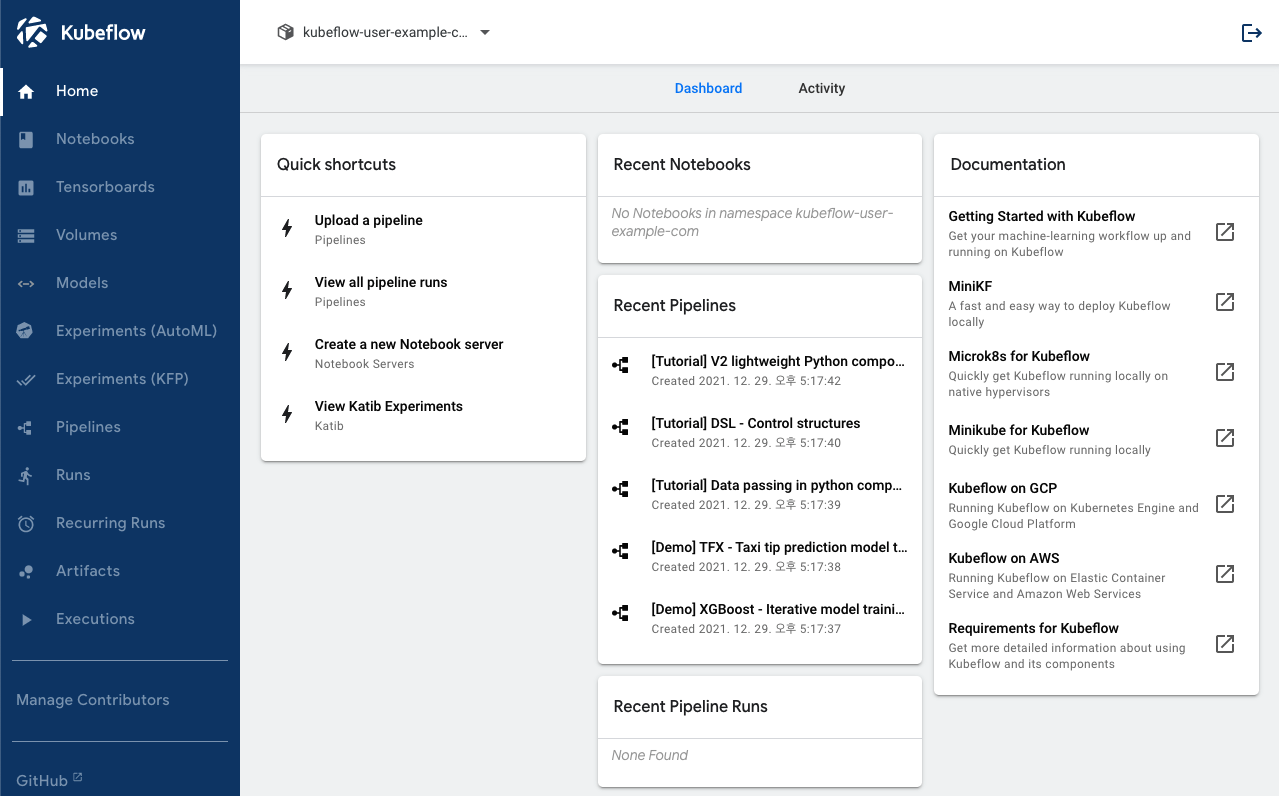Expand the namespace dropdown arrow
This screenshot has width=1279, height=796.
pyautogui.click(x=485, y=32)
